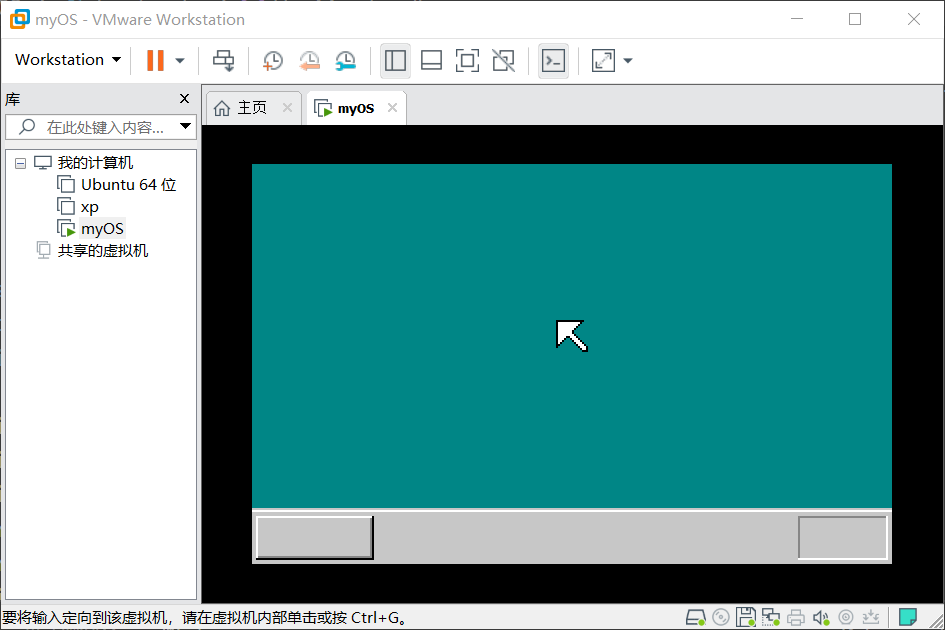
Task: Close the 主页 tab
Action: point(287,107)
